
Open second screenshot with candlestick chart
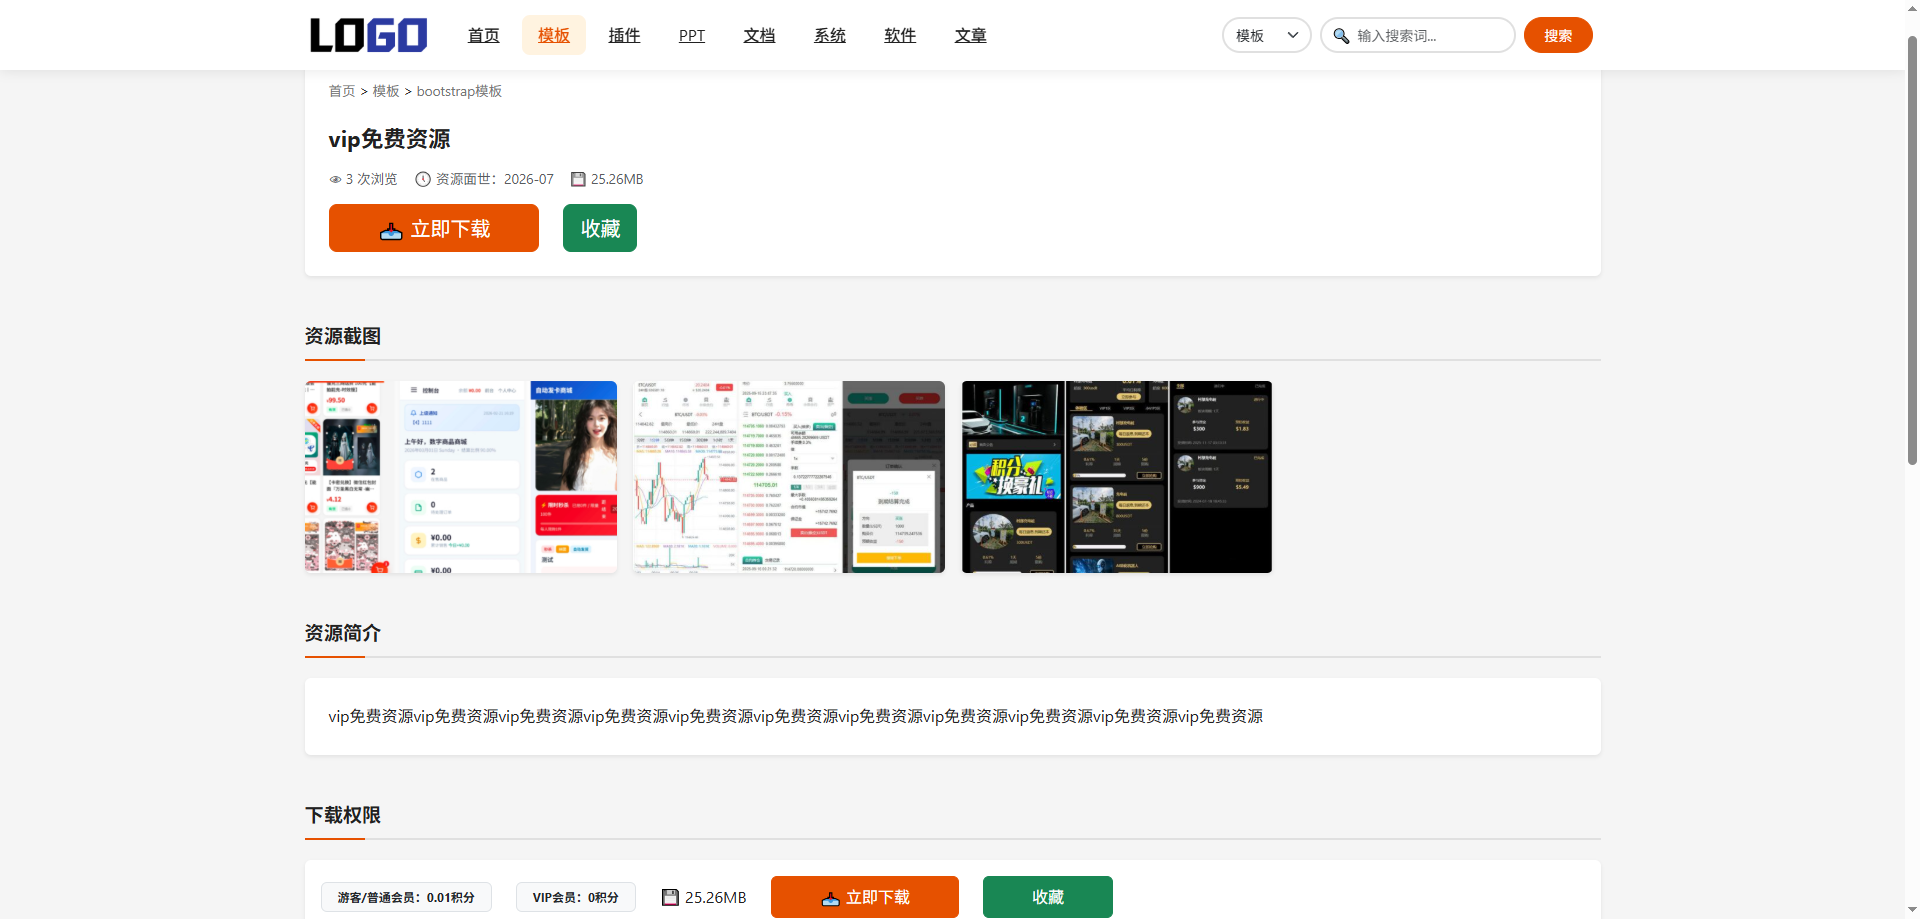[x=789, y=477]
